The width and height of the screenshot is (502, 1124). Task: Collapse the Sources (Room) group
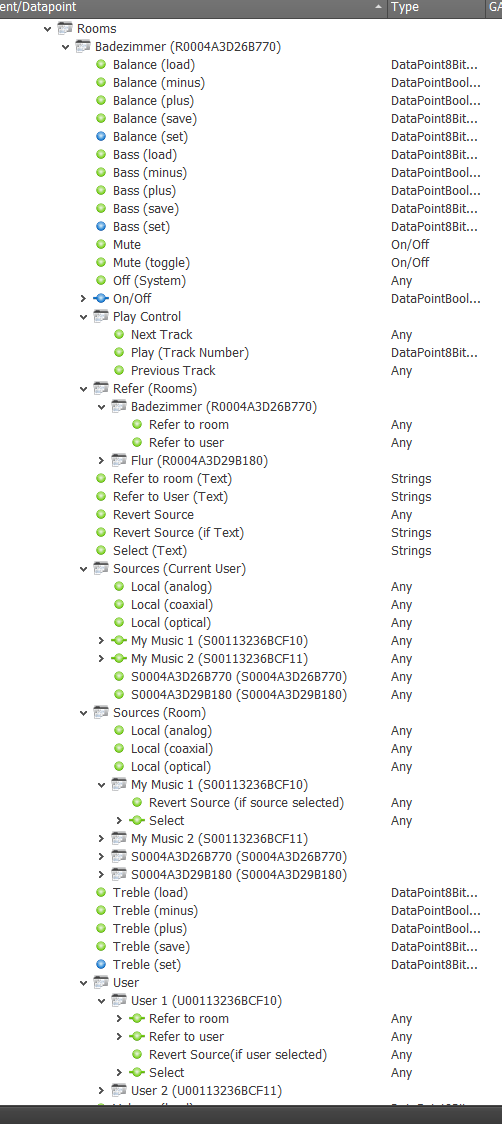83,713
